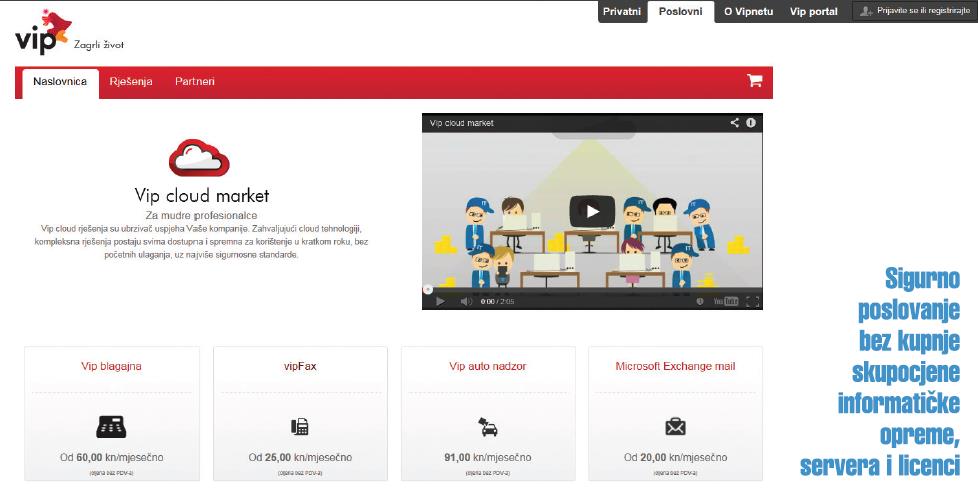Play video with center play button

point(592,211)
